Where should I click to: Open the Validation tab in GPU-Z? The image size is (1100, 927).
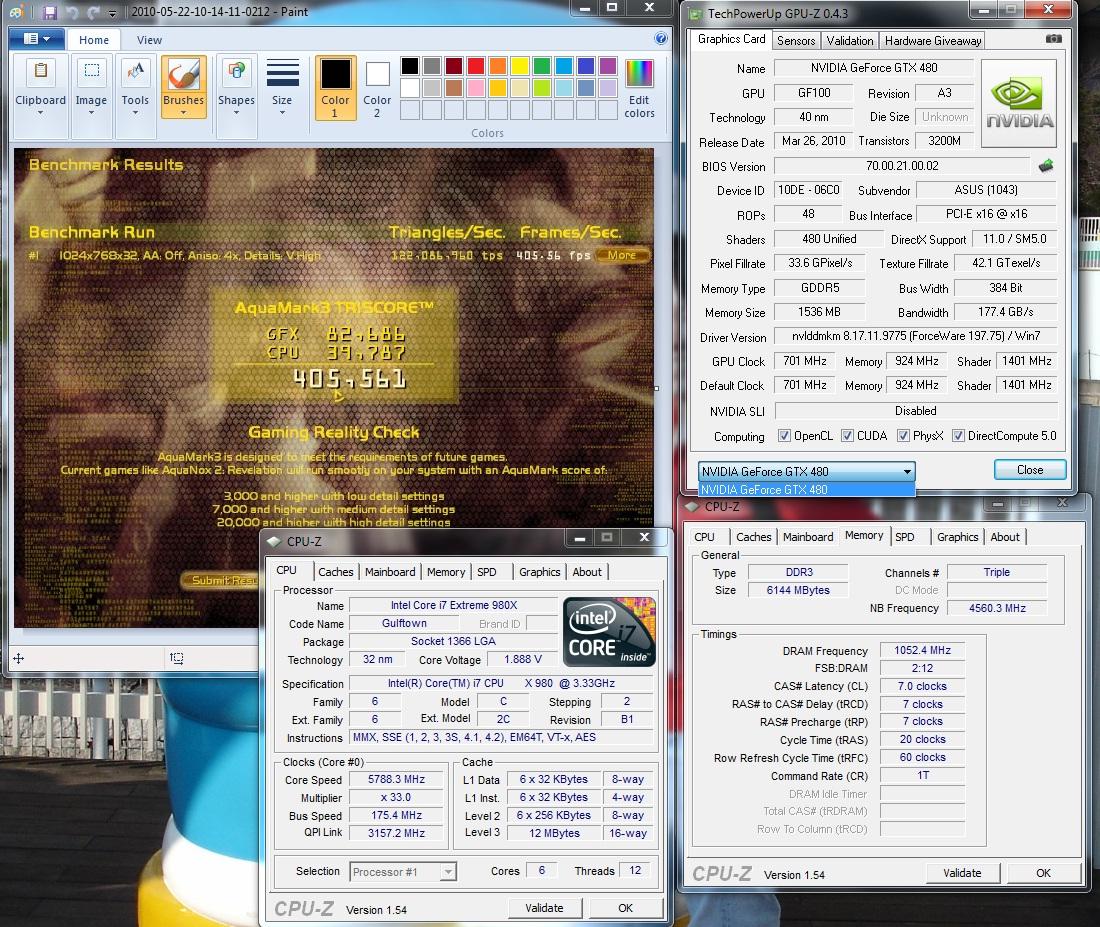click(850, 41)
